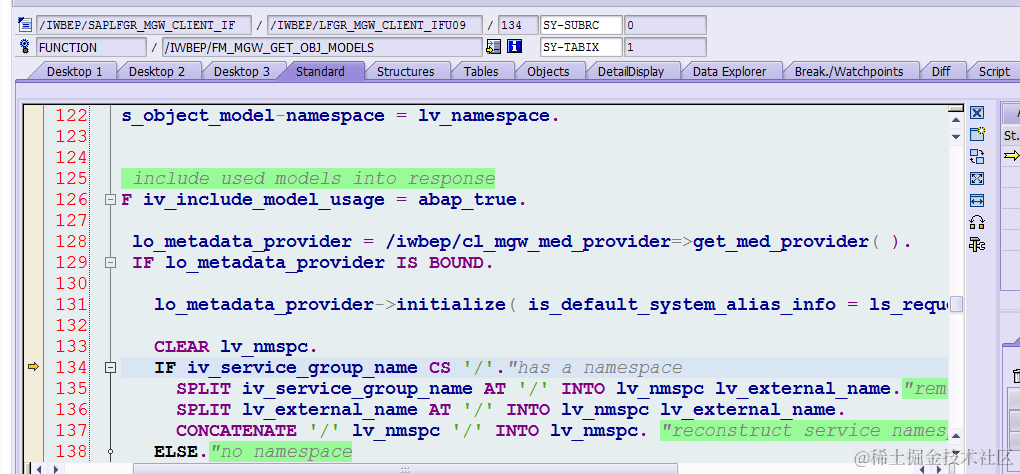Click line number 136 in the gutter
The height and width of the screenshot is (474, 1020).
(x=72, y=410)
